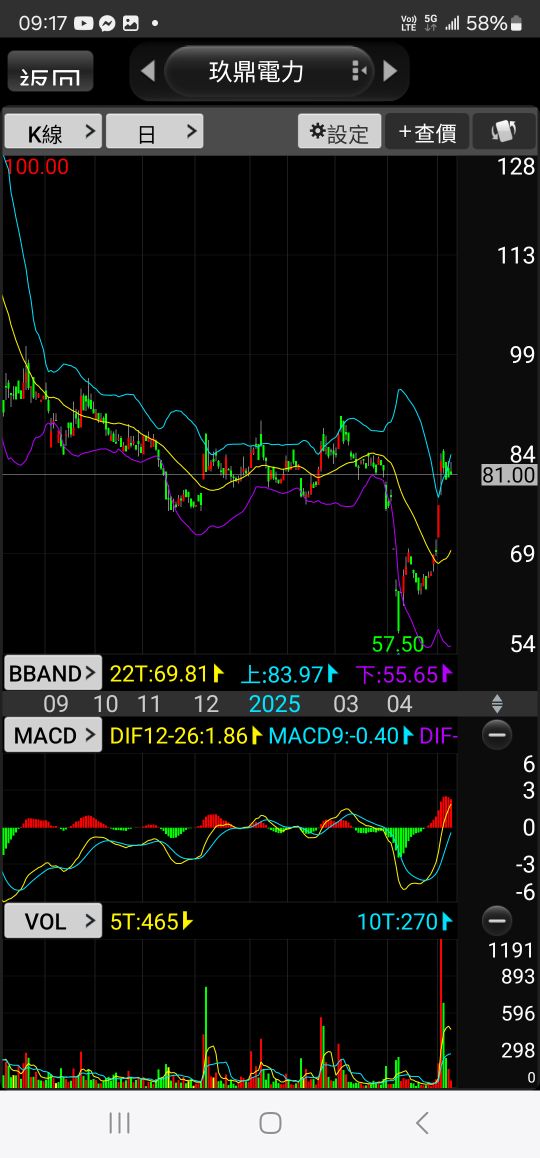Collapse the VOL panel with minus icon
Viewport: 540px width, 1158px height.
tap(496, 921)
